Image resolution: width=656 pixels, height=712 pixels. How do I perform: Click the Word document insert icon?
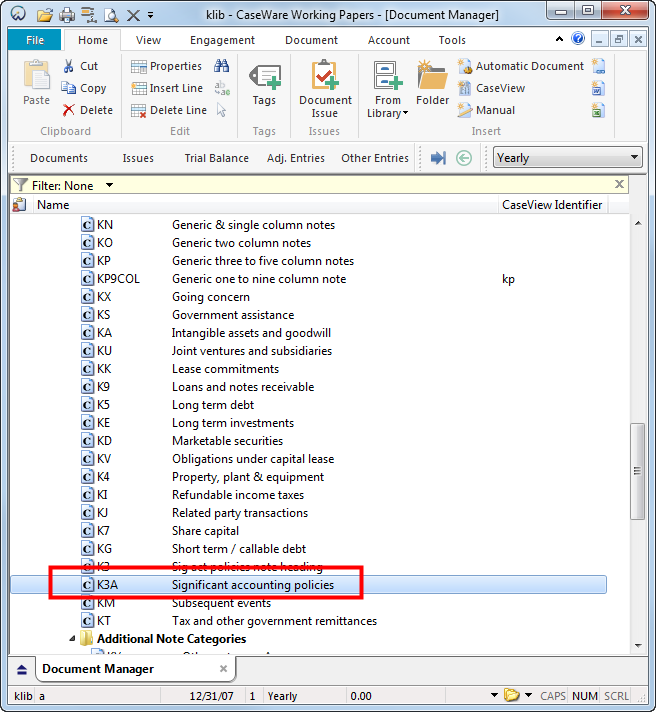[x=598, y=88]
